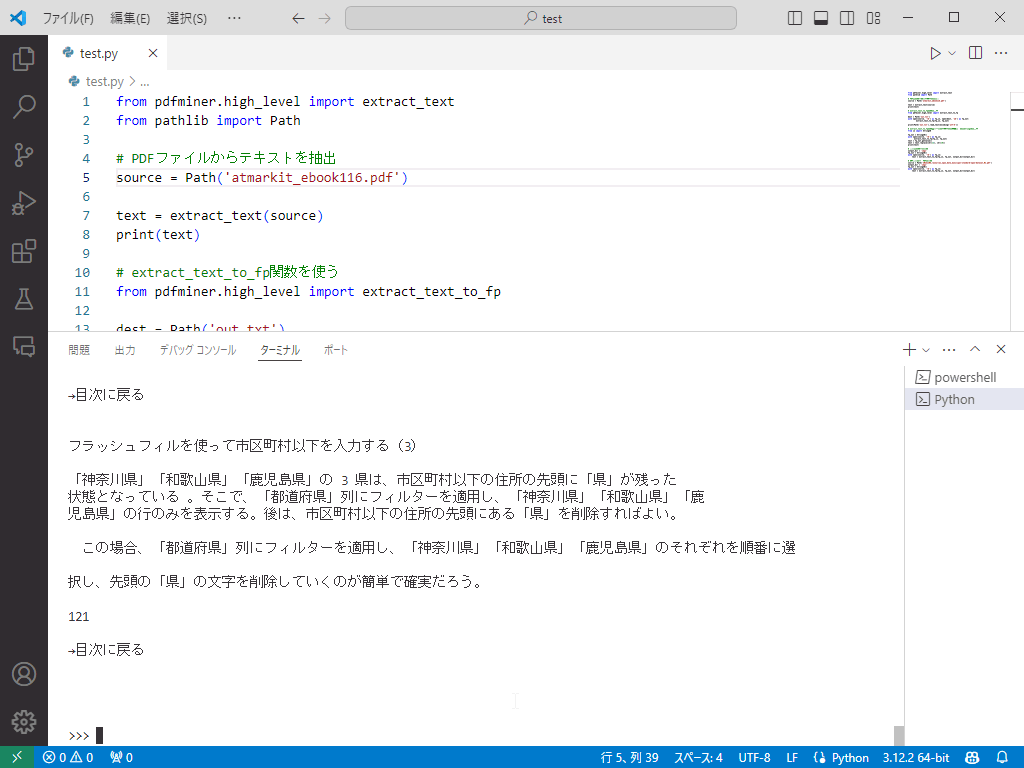Click the terminal vertical scrollbar thumb

(x=898, y=735)
